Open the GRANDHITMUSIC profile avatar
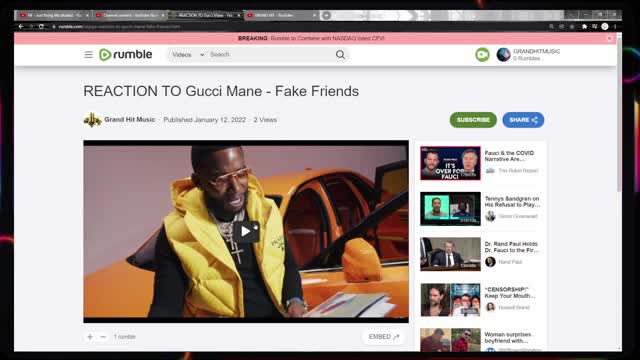The width and height of the screenshot is (640, 360). (x=503, y=55)
